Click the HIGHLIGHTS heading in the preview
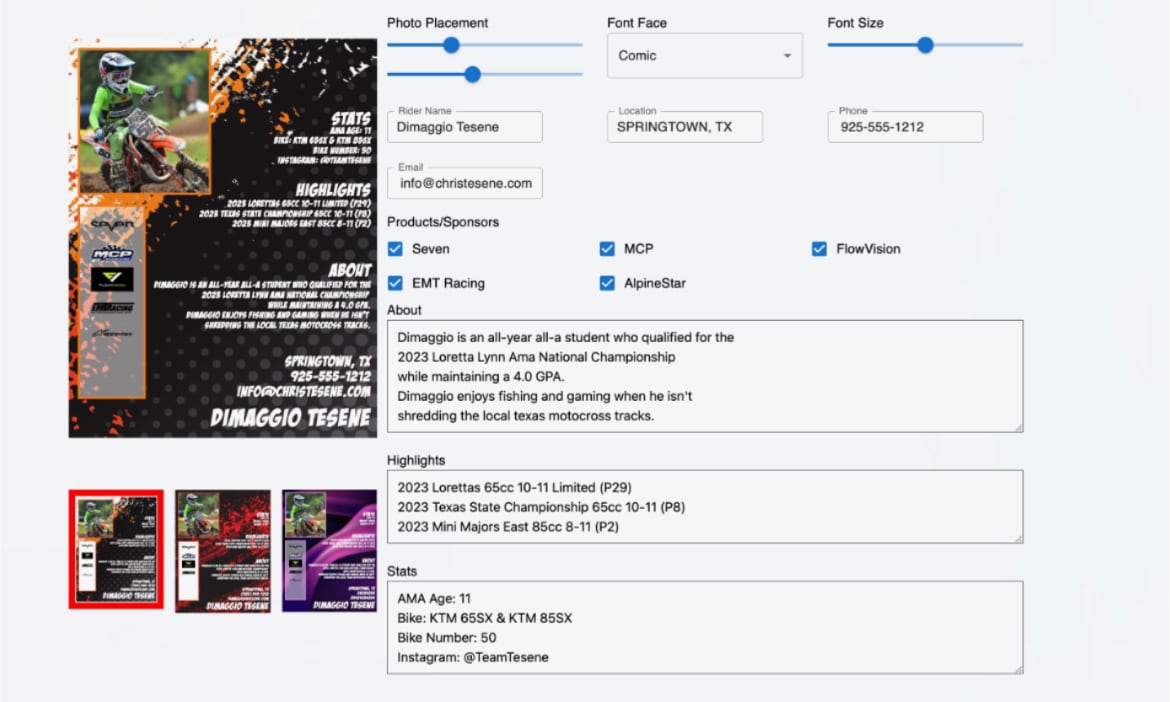 tap(333, 190)
